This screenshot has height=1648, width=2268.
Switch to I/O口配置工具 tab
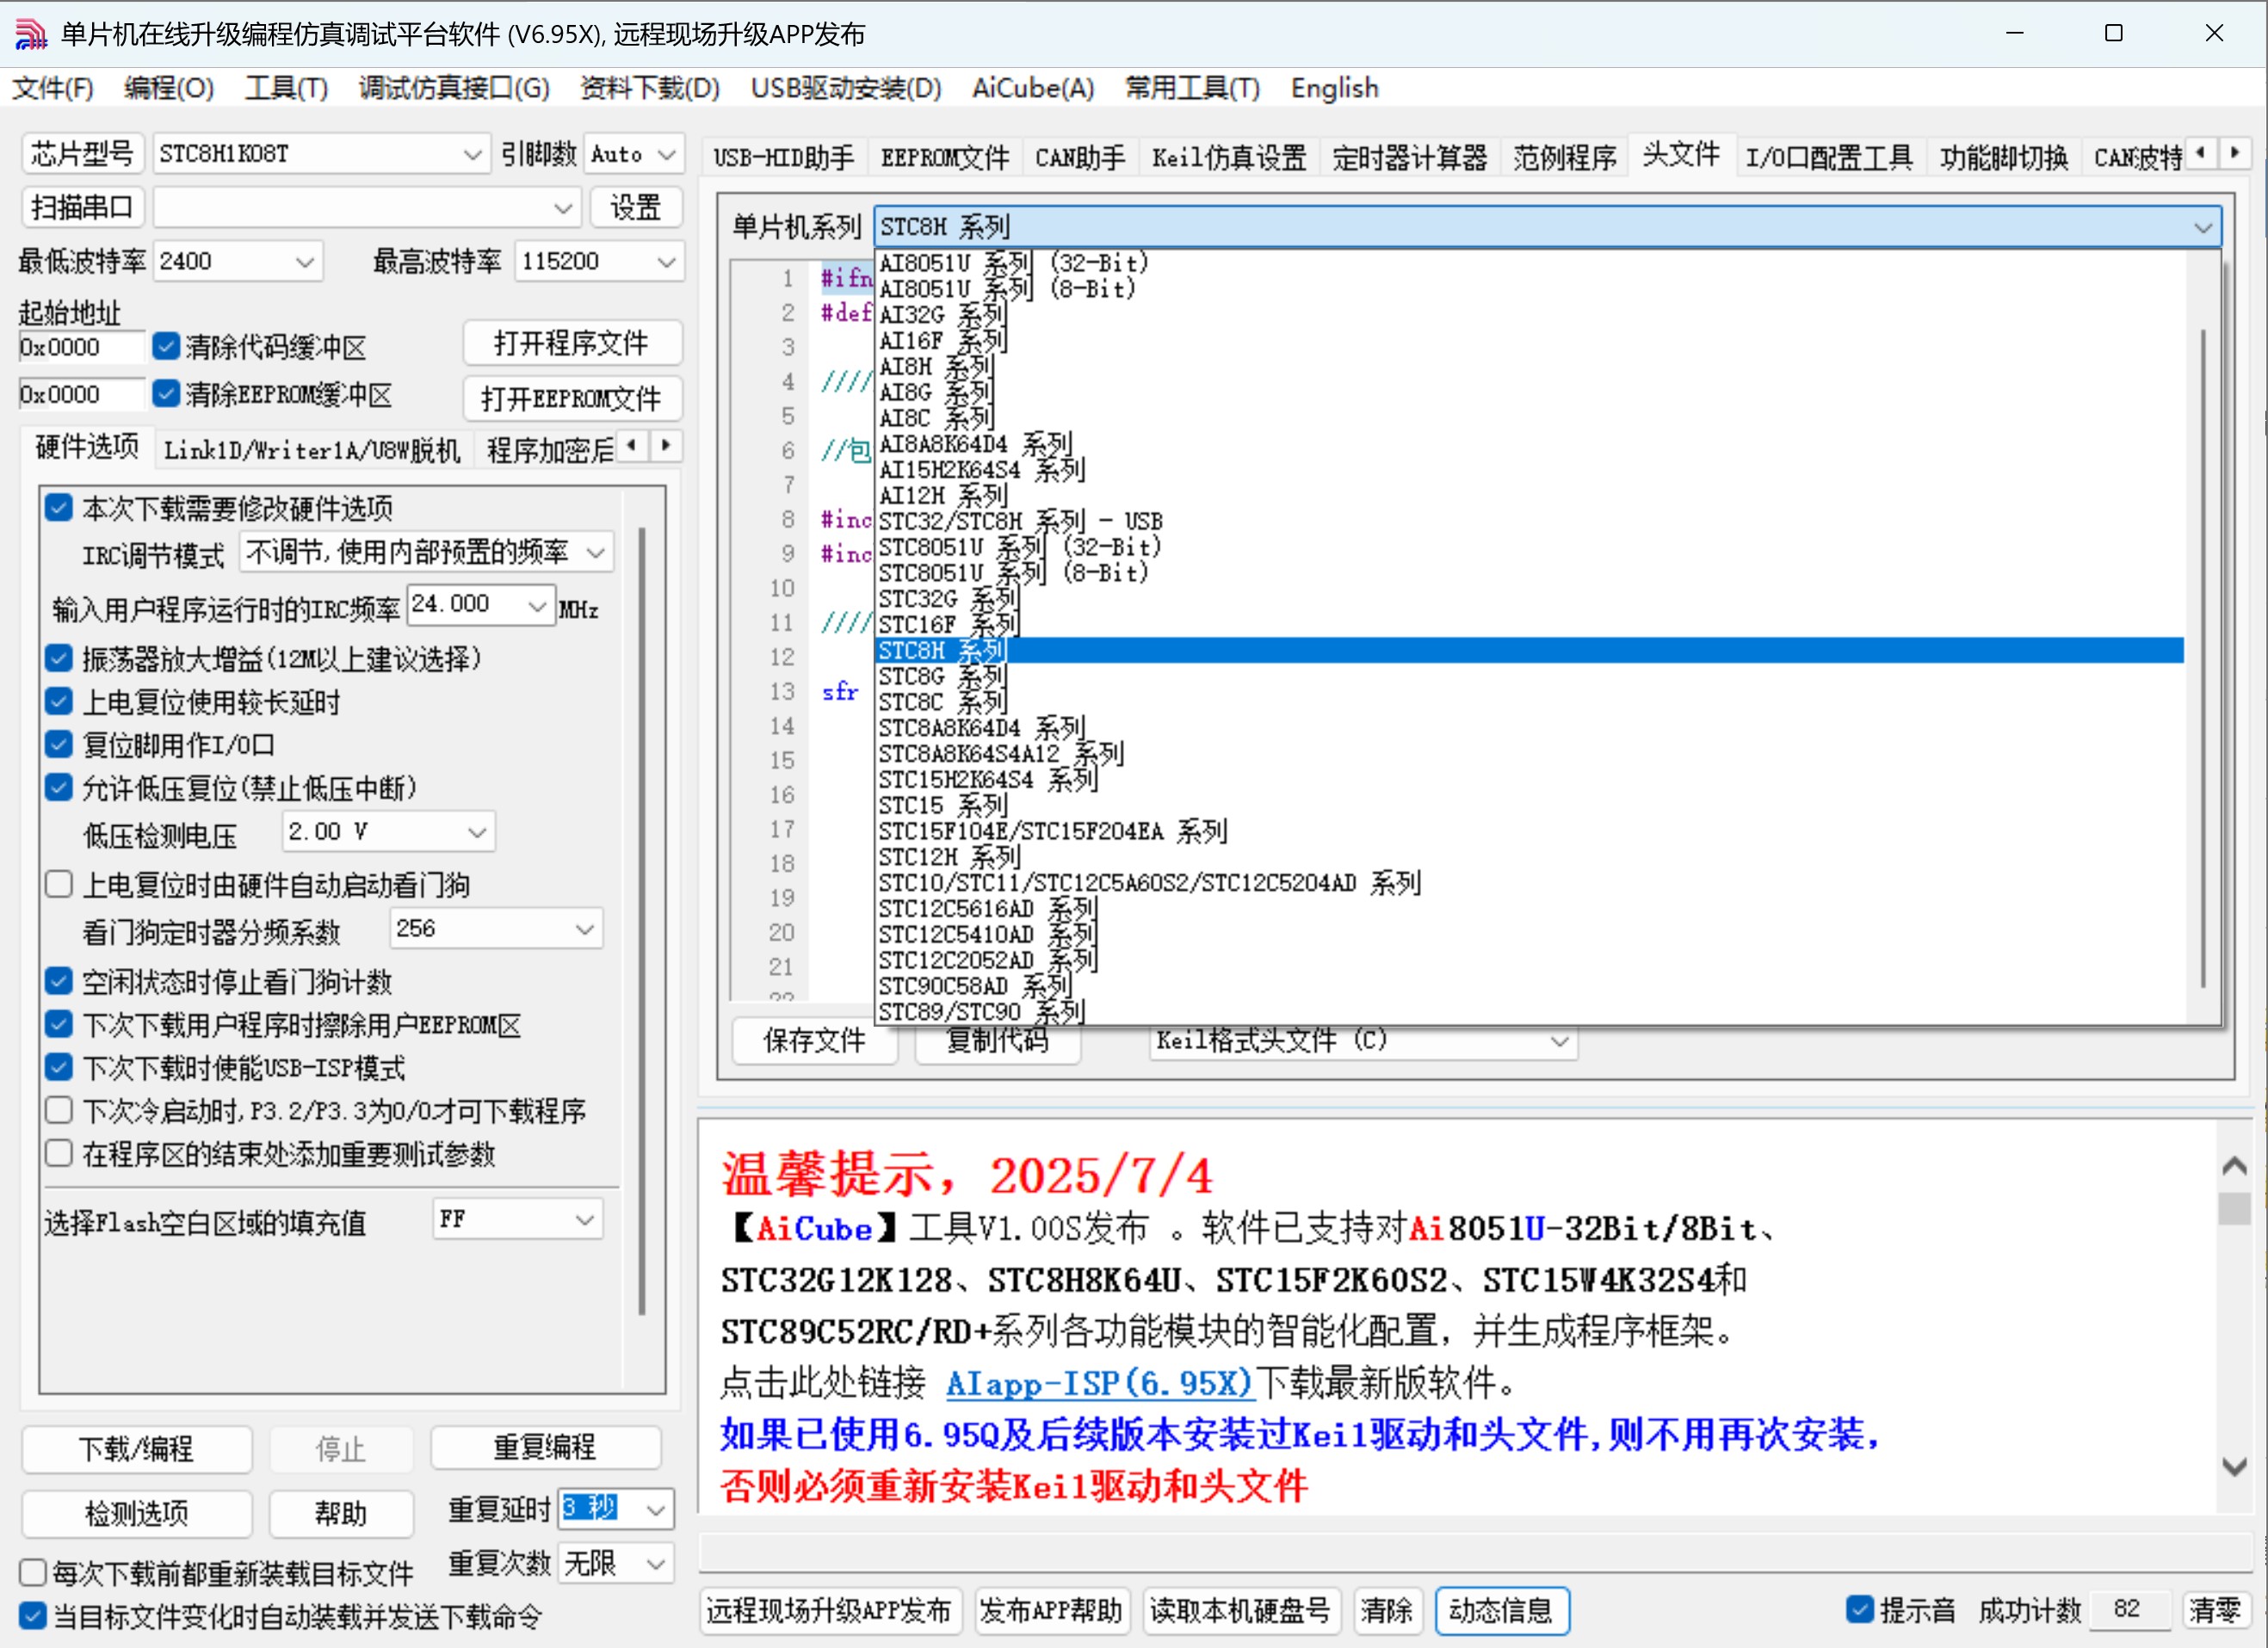(1828, 157)
